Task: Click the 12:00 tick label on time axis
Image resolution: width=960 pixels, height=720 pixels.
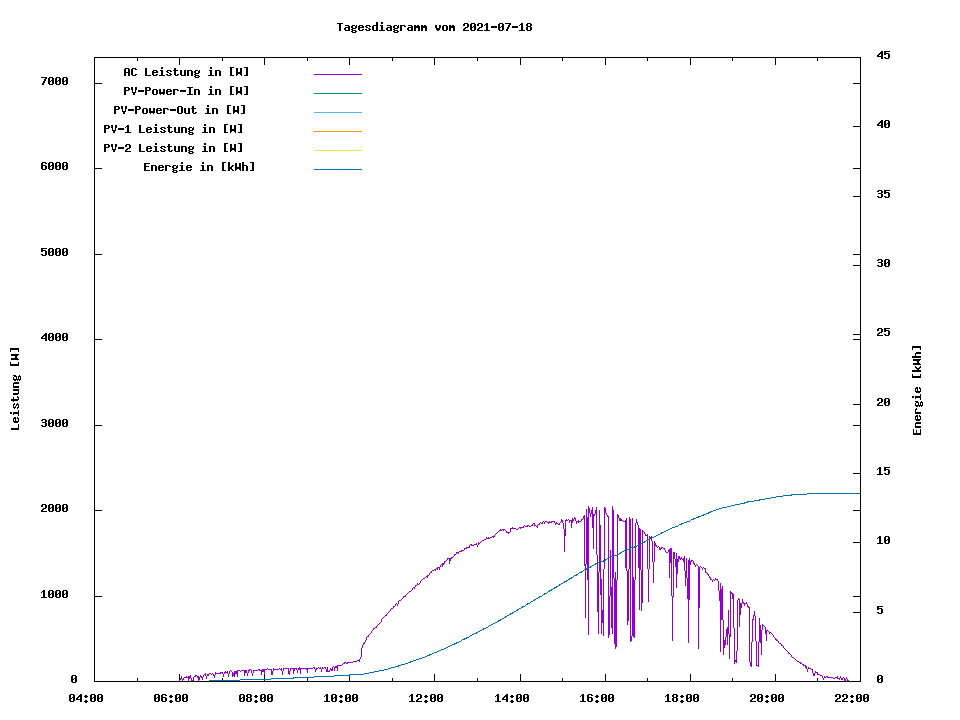Action: 426,698
